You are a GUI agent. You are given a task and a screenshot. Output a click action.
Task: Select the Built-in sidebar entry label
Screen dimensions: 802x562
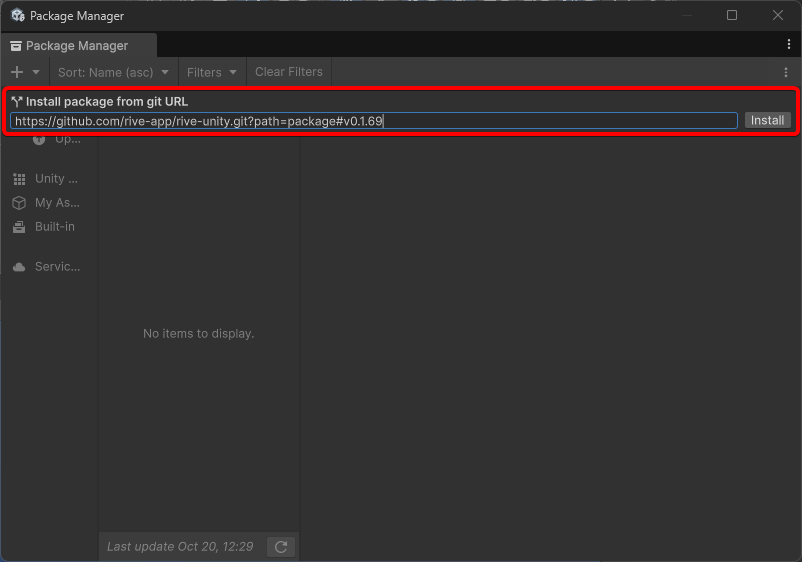click(55, 227)
